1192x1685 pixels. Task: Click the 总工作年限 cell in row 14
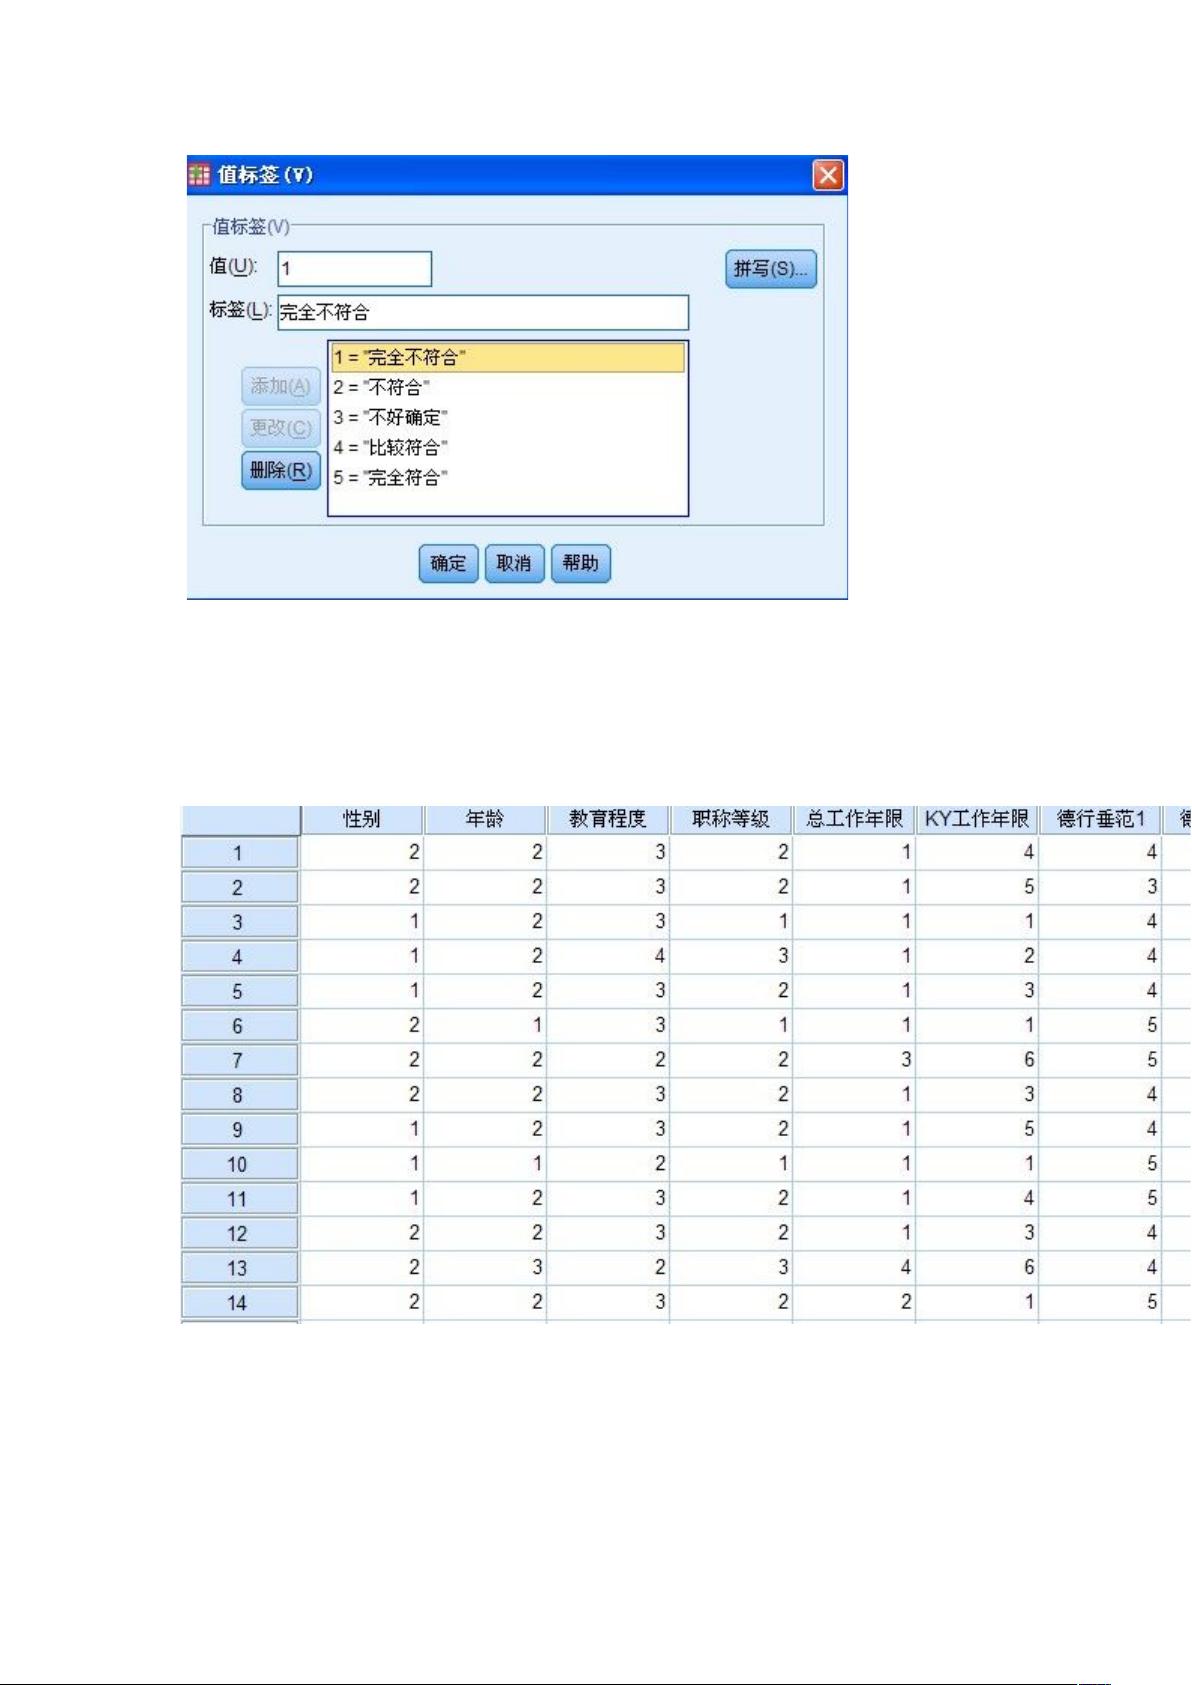pyautogui.click(x=853, y=1302)
